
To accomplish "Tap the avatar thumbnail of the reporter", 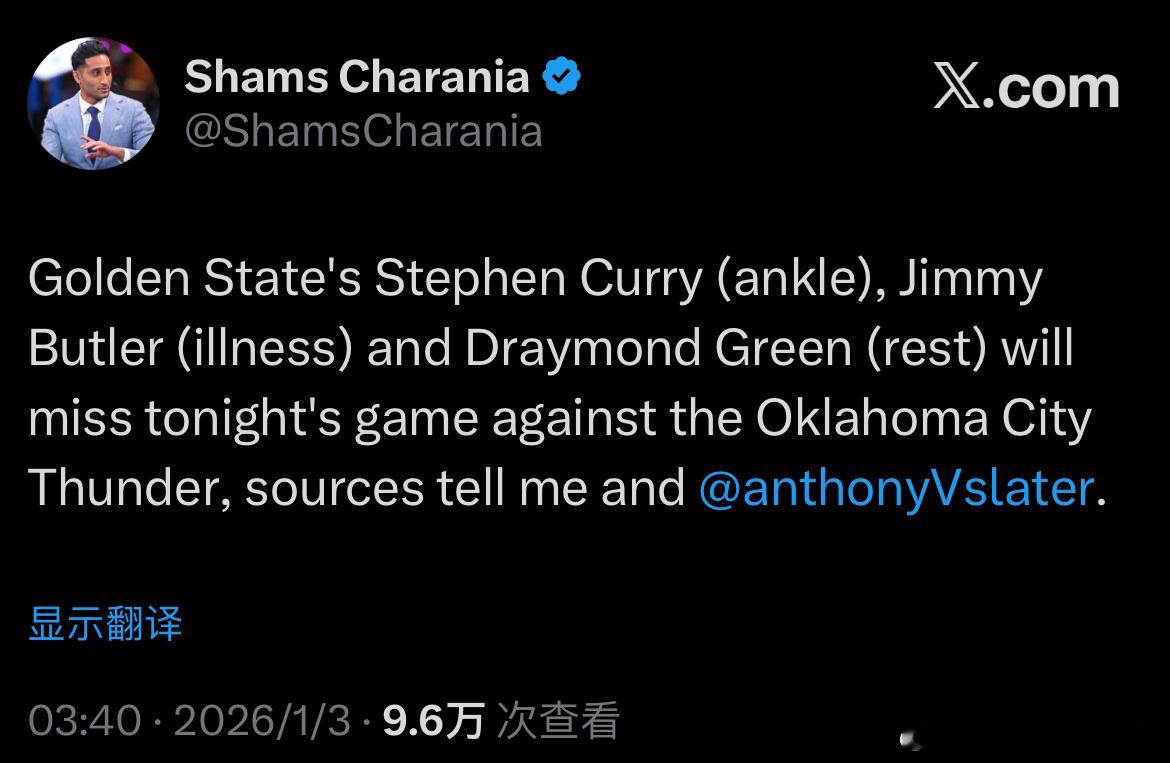I will (x=92, y=101).
